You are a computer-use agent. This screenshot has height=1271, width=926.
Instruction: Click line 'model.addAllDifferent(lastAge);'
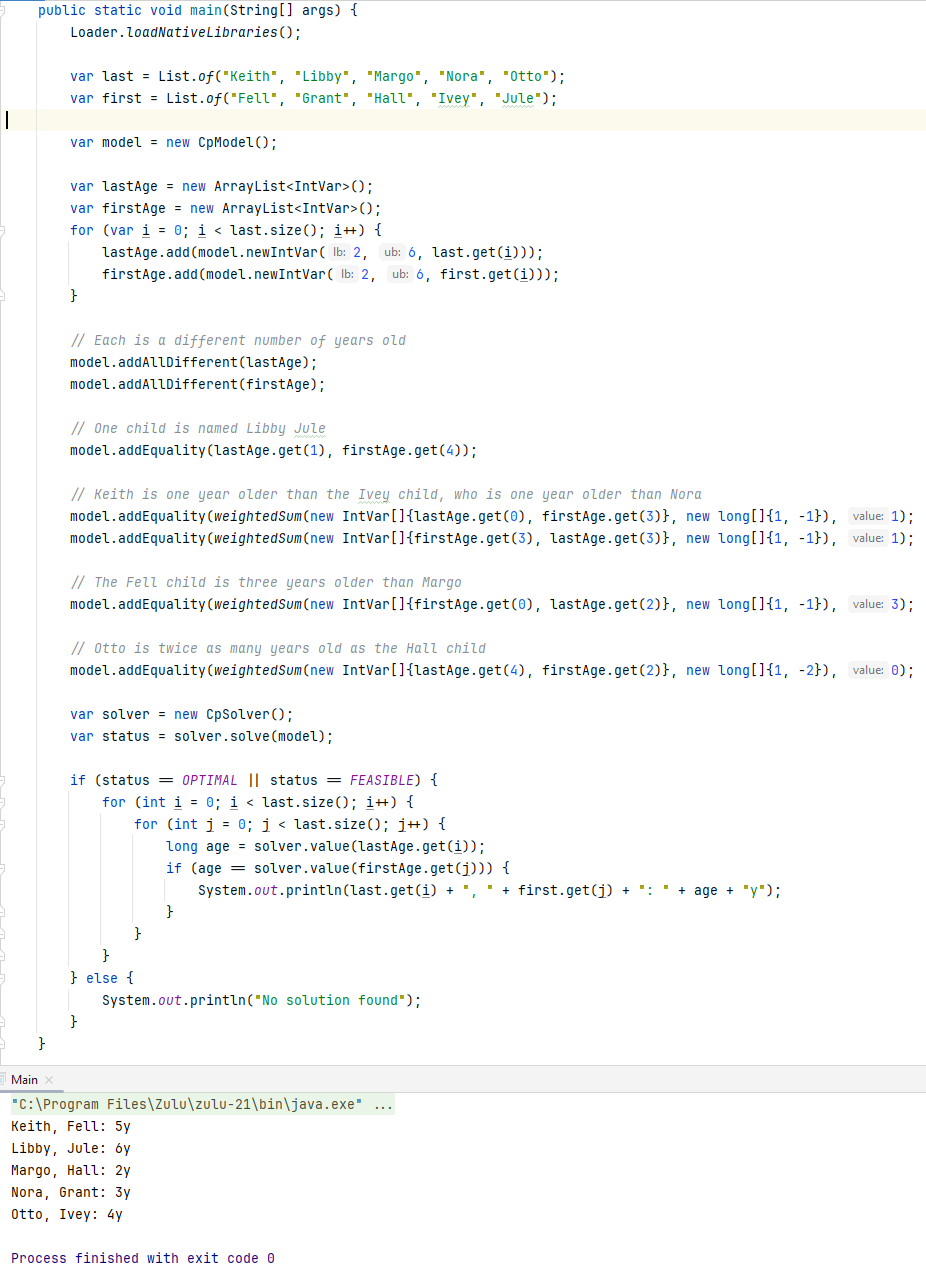tap(194, 362)
